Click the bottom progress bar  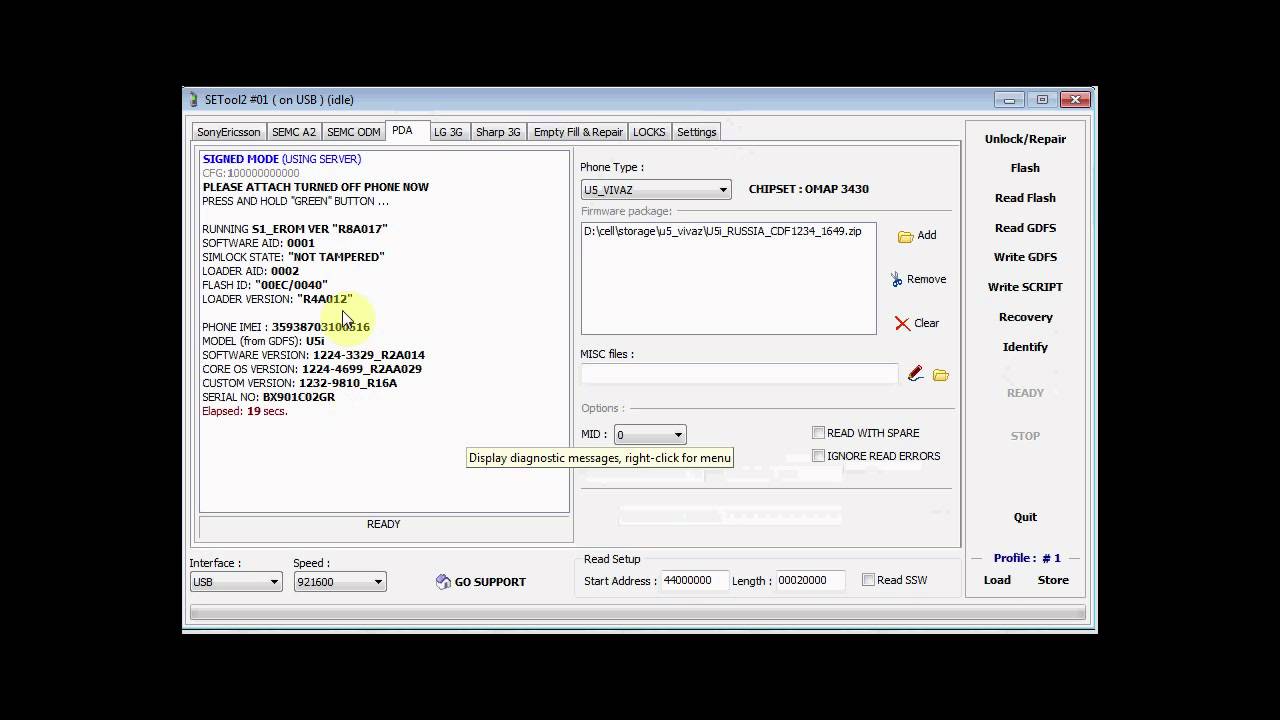click(638, 613)
